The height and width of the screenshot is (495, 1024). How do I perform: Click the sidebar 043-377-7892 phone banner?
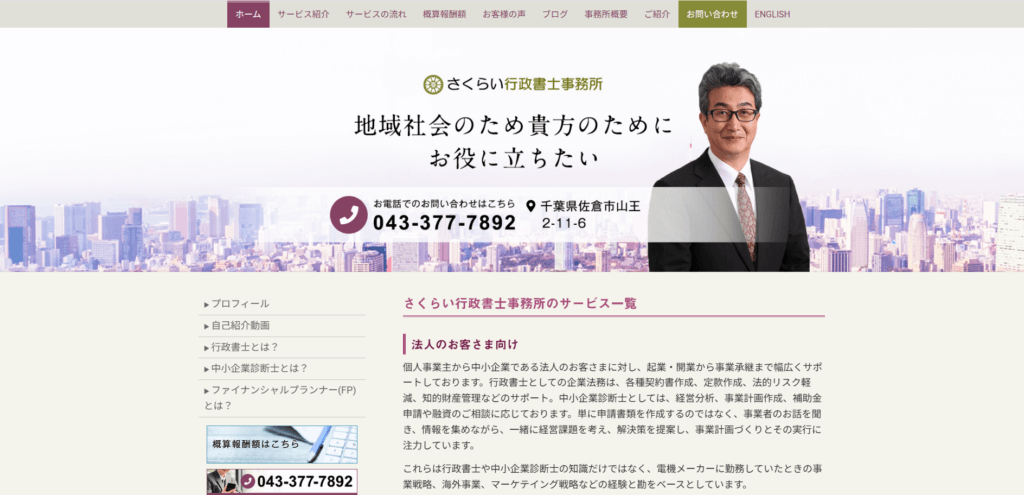(x=282, y=482)
